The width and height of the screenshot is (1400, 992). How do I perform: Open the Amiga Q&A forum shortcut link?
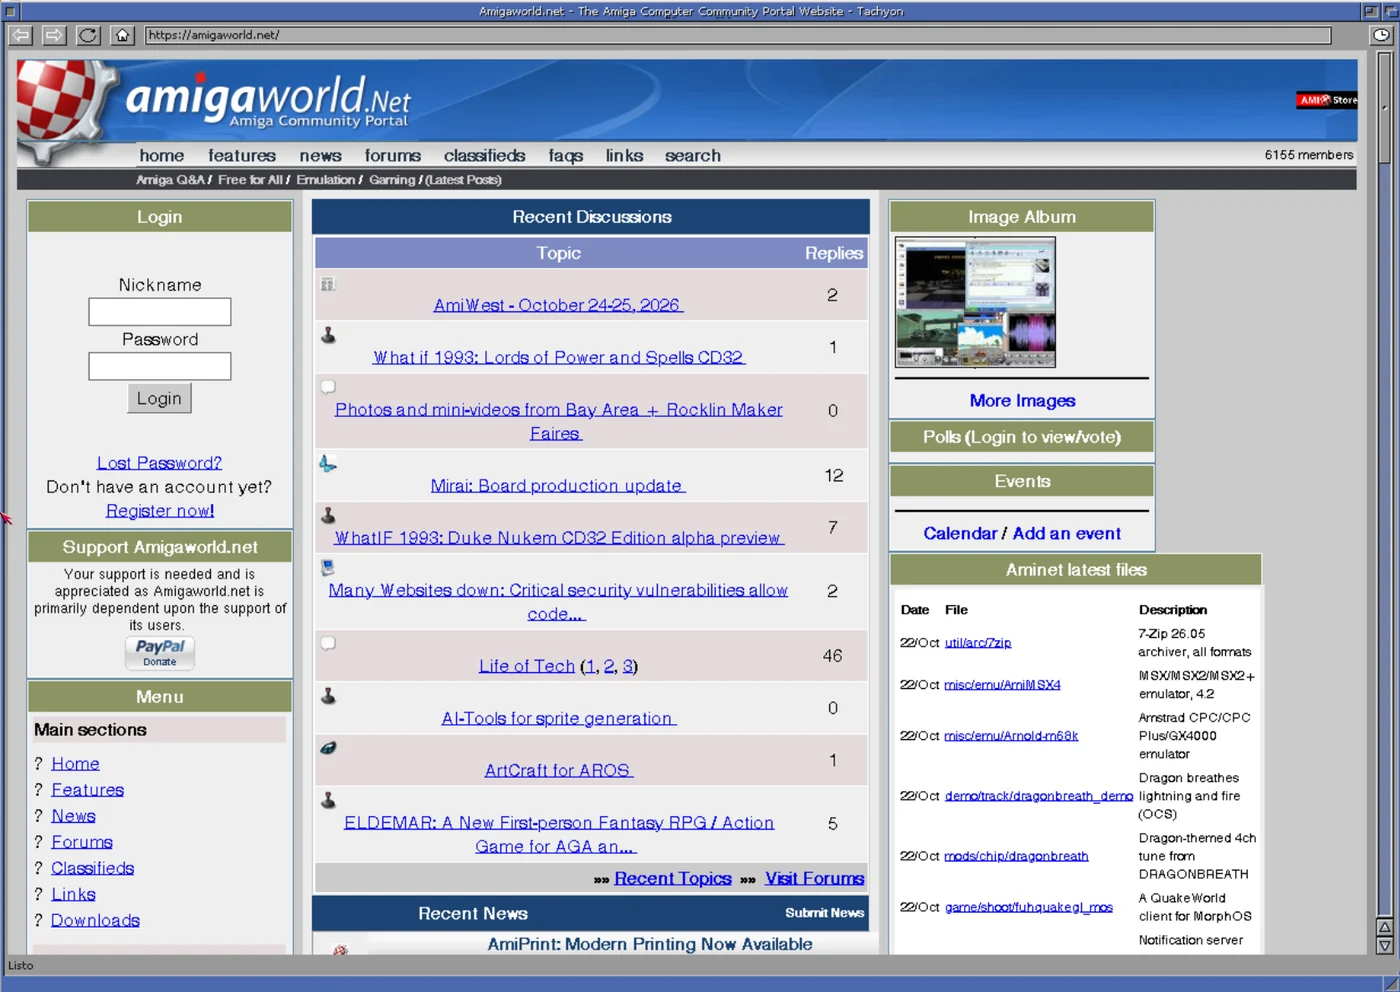pyautogui.click(x=170, y=180)
